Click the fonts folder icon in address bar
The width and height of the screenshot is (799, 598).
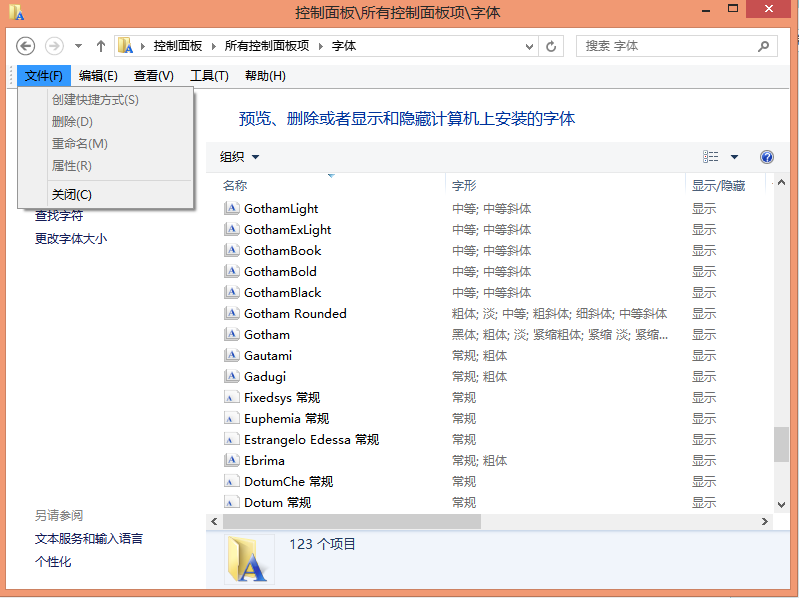click(125, 46)
